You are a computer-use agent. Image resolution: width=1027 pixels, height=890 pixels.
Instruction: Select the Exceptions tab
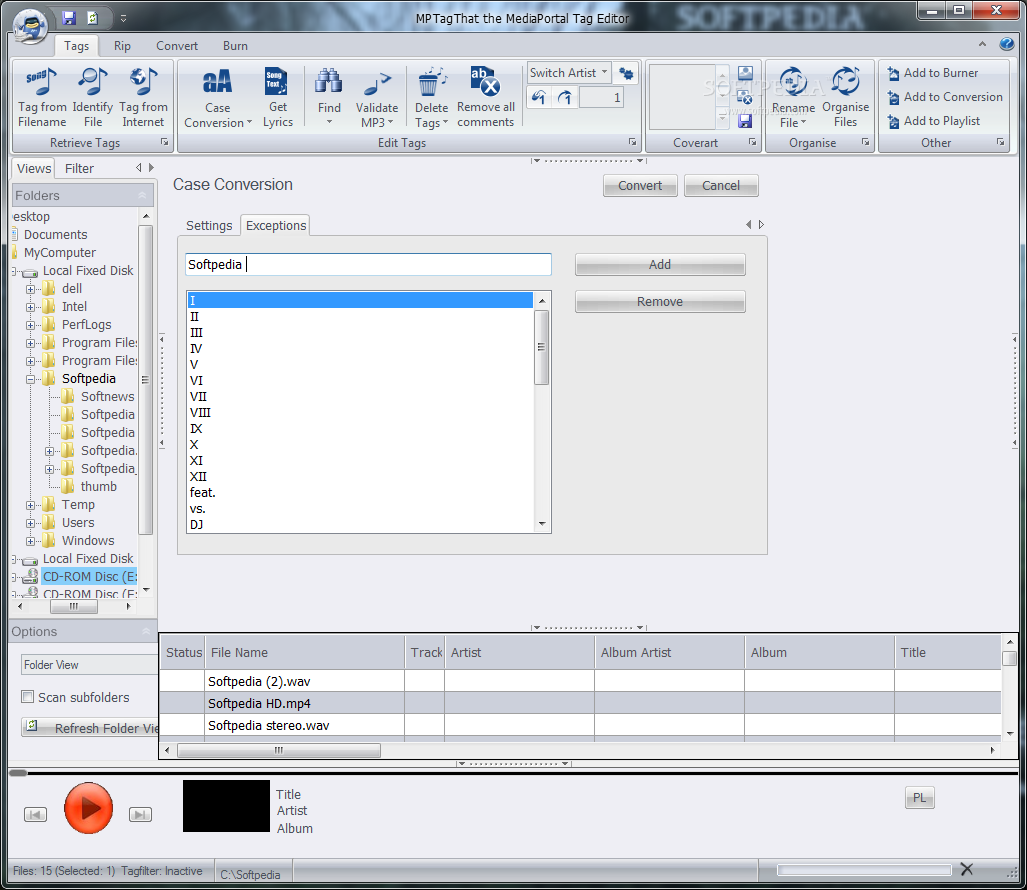(276, 225)
